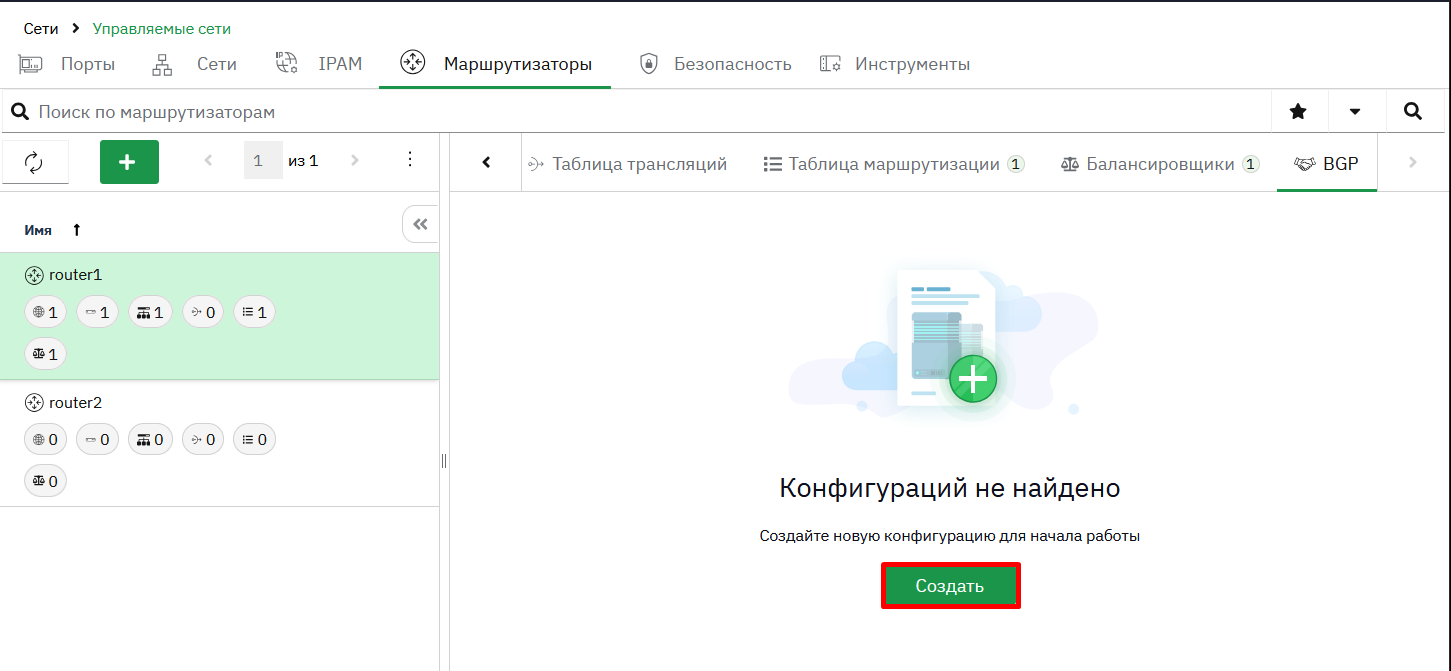This screenshot has height=671, width=1451.
Task: Click the panel splitter handle
Action: 444,461
